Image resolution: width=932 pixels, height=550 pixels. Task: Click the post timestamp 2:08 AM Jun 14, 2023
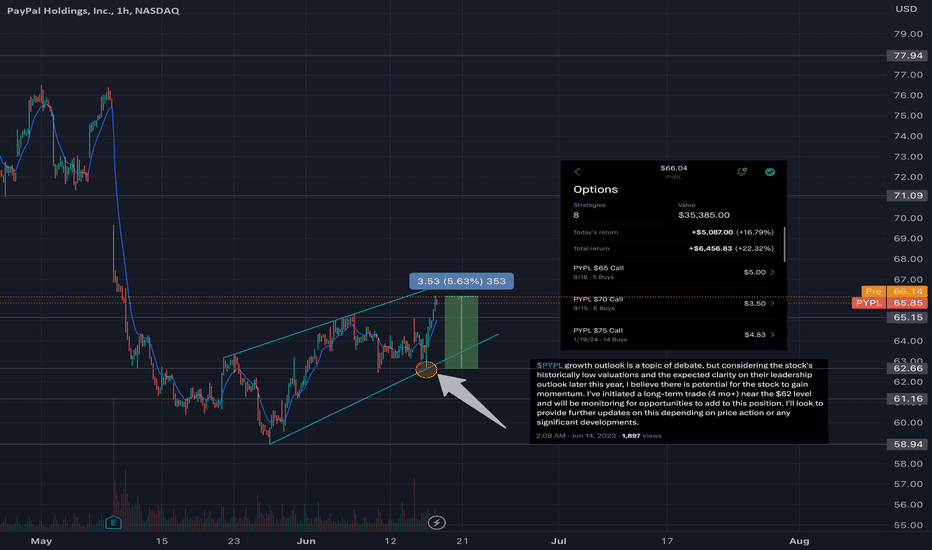pos(575,436)
